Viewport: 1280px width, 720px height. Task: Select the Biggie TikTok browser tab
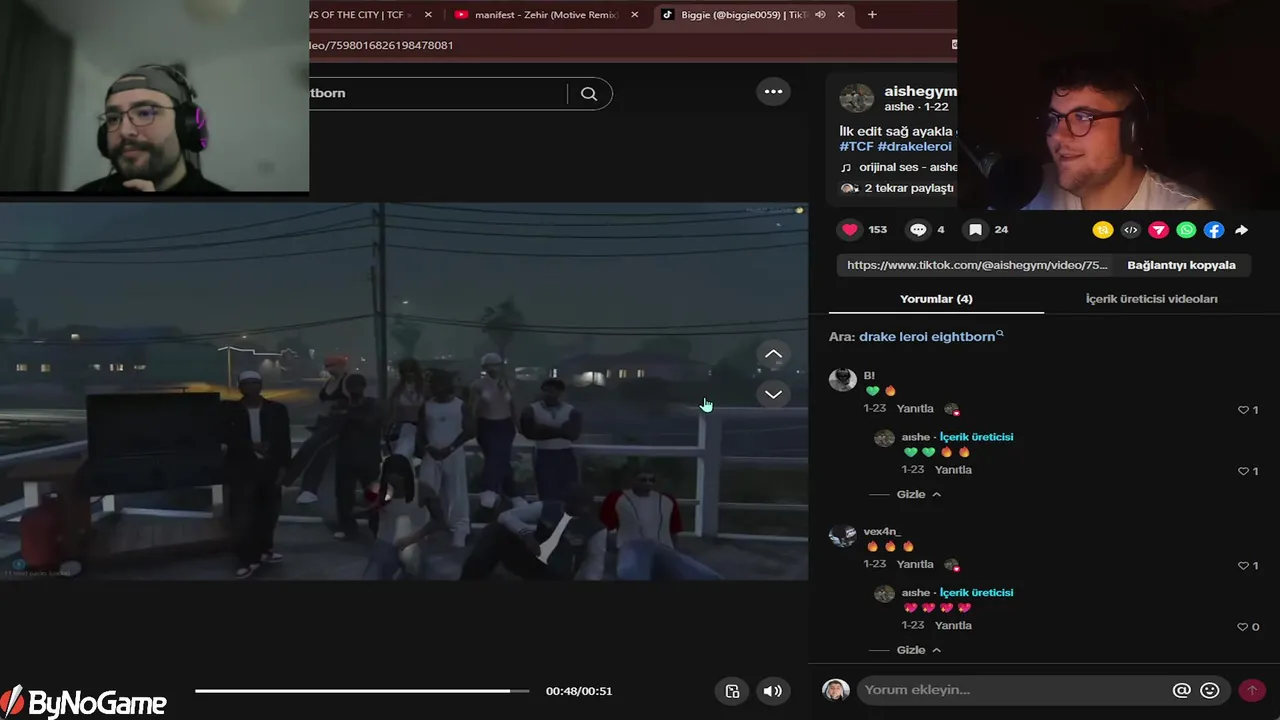point(744,15)
